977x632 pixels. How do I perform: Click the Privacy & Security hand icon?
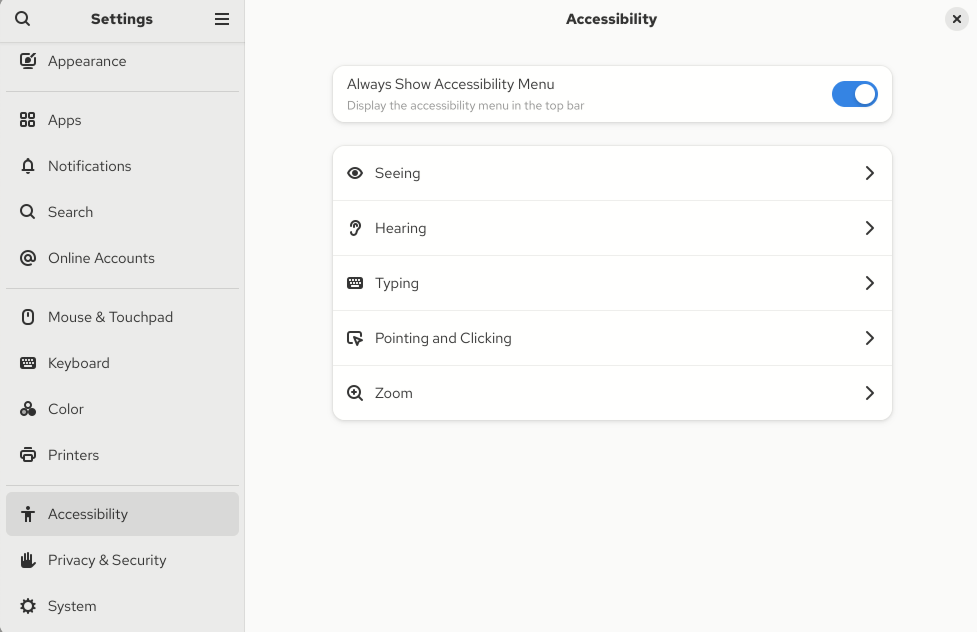[28, 560]
